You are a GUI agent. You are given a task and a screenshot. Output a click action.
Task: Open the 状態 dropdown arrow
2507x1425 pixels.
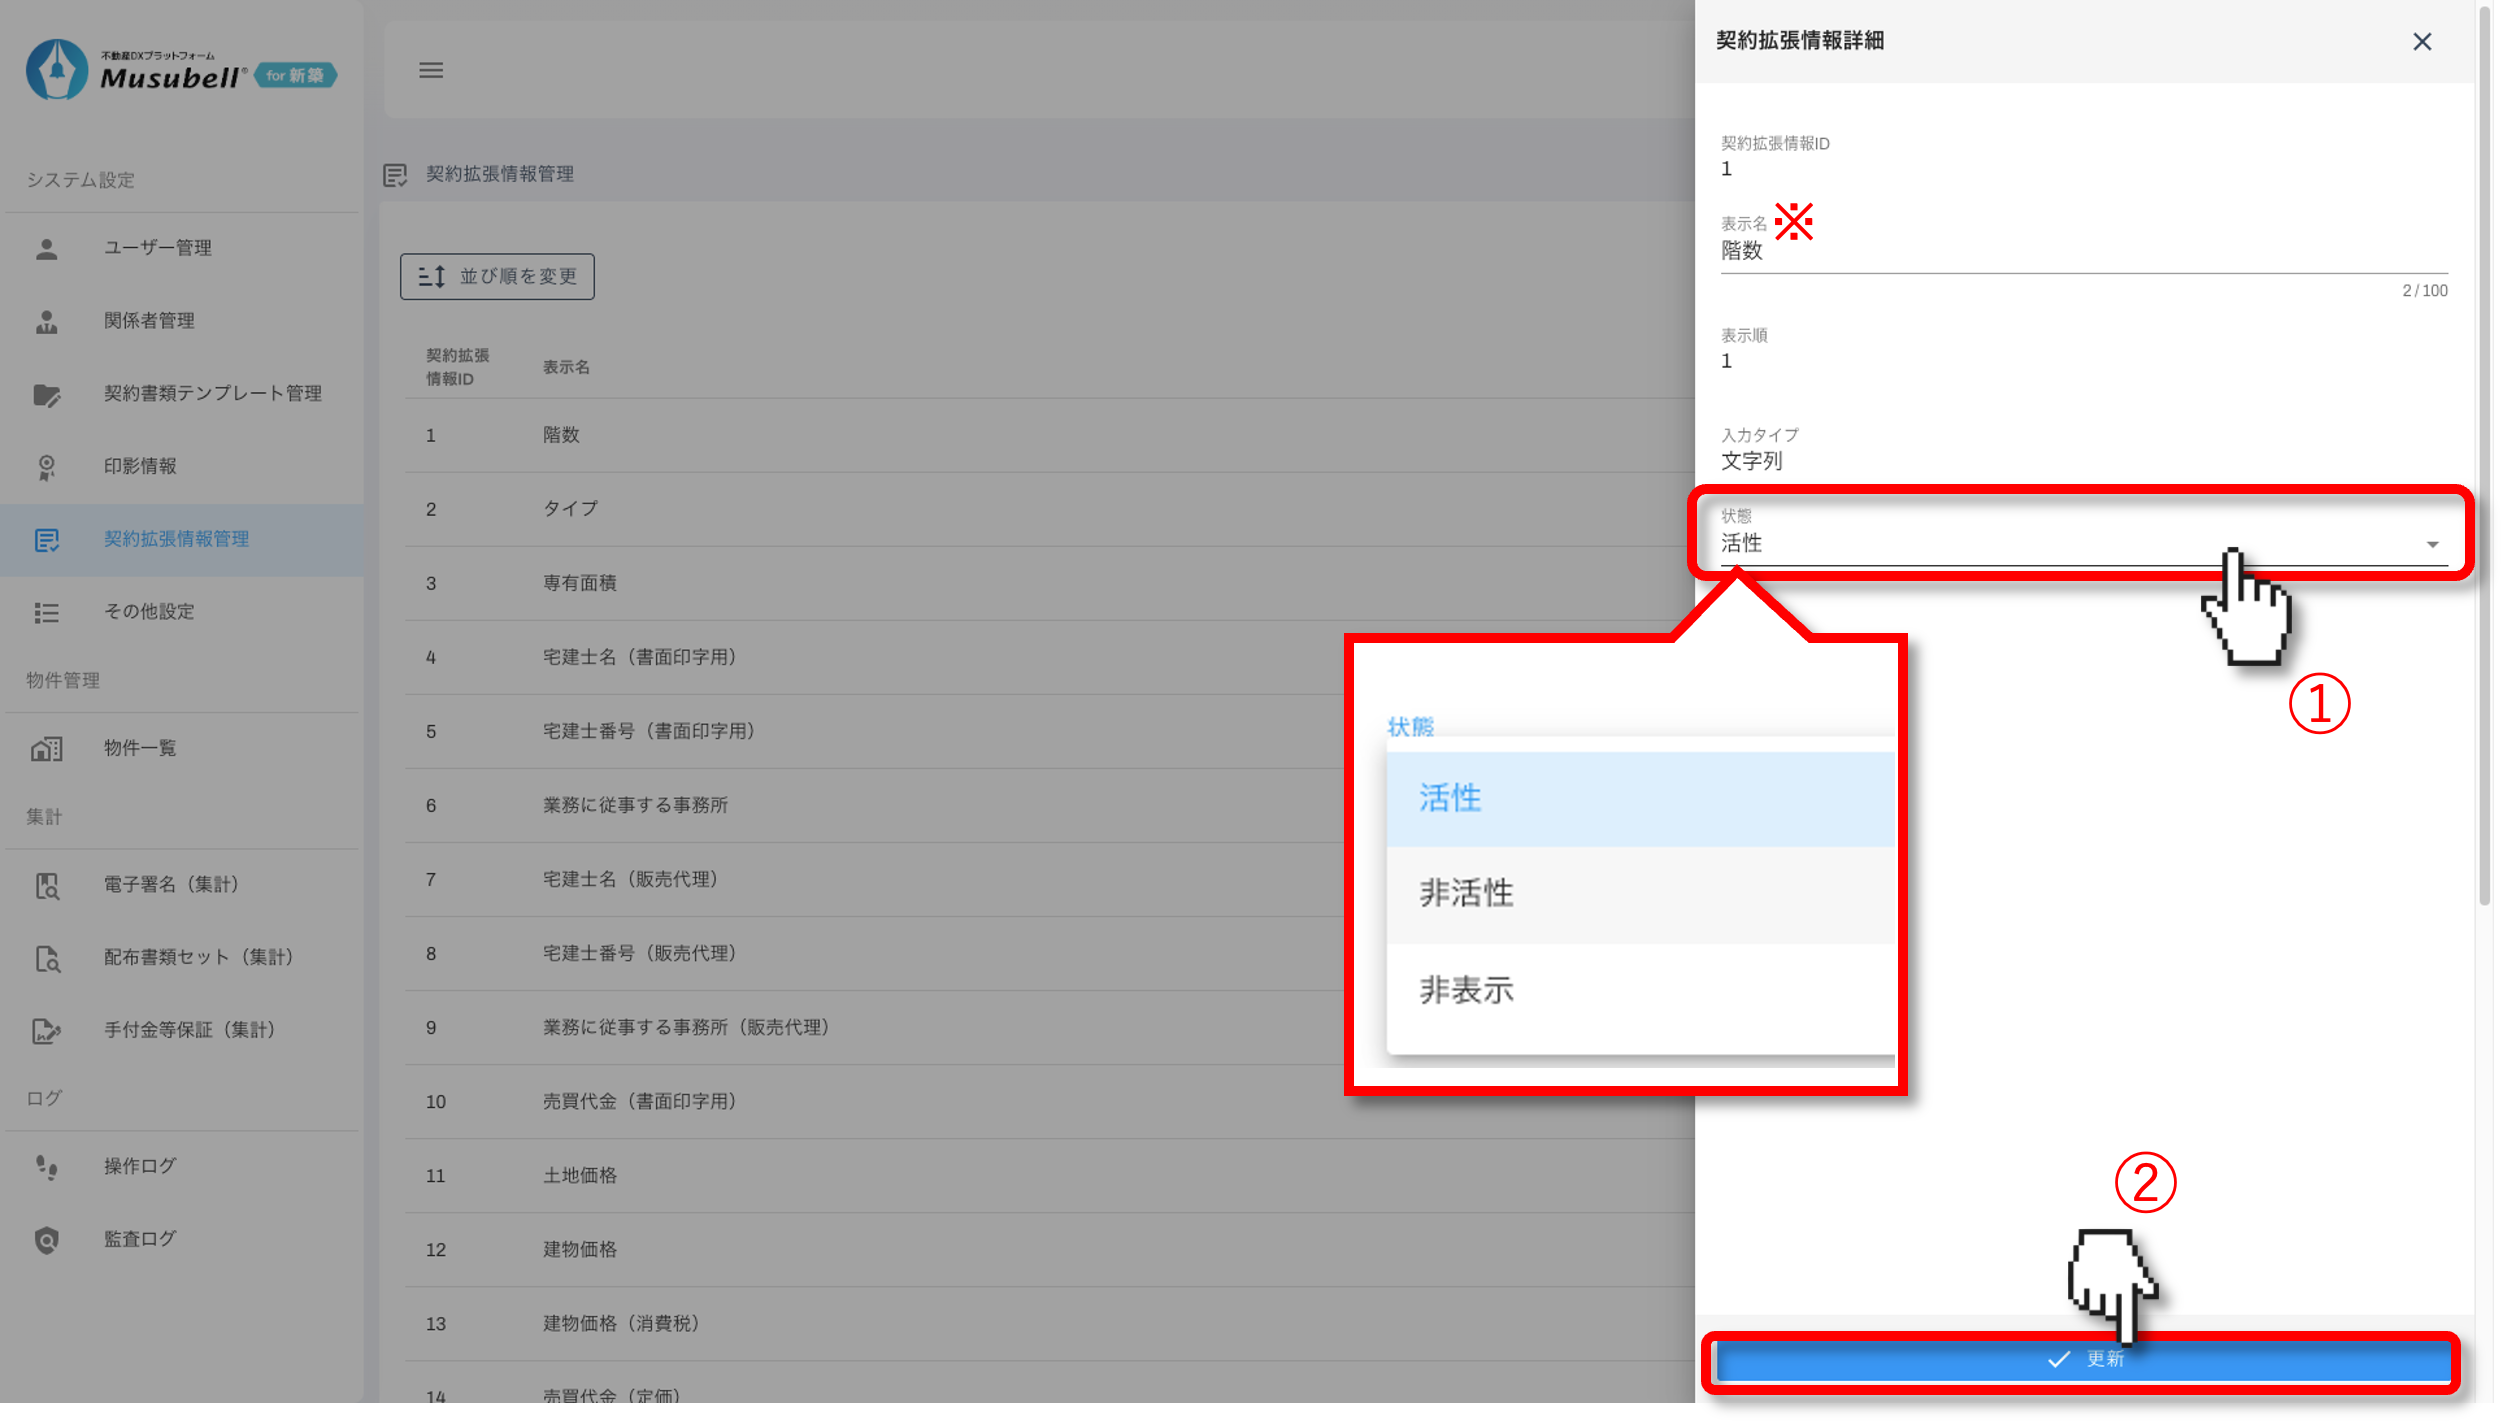tap(2432, 544)
